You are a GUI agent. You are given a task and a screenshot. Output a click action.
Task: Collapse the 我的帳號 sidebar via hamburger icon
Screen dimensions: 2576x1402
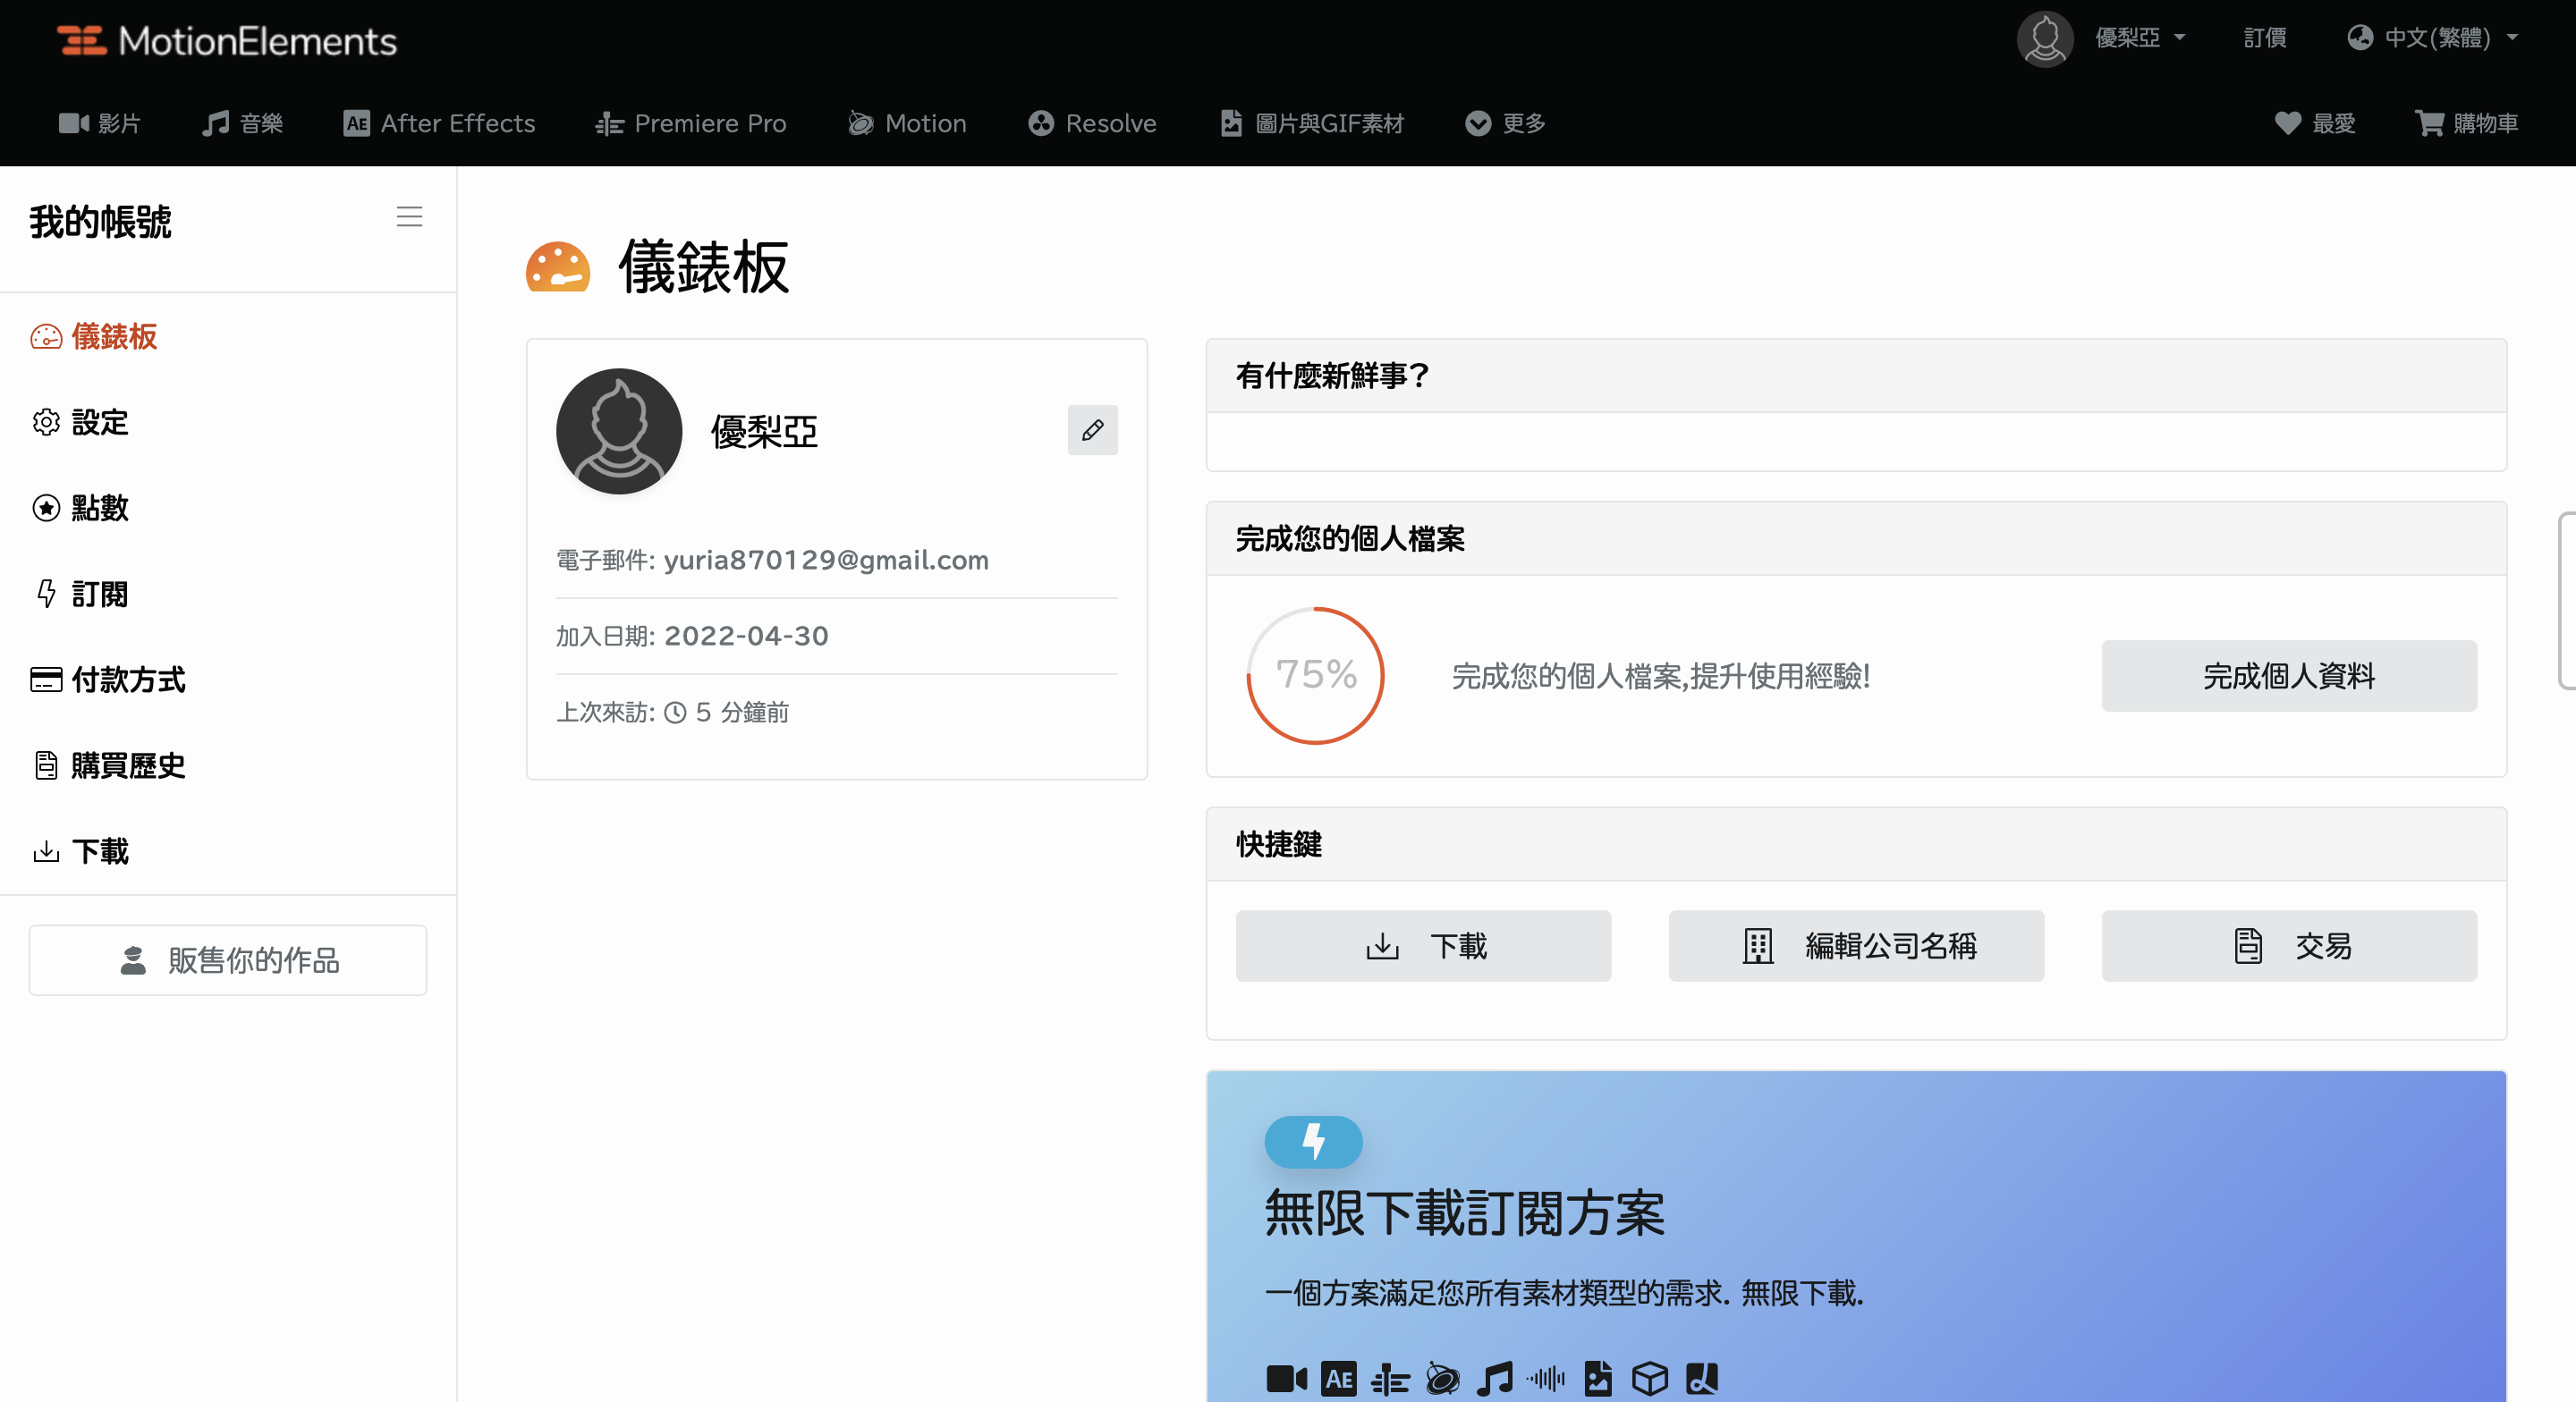(409, 217)
